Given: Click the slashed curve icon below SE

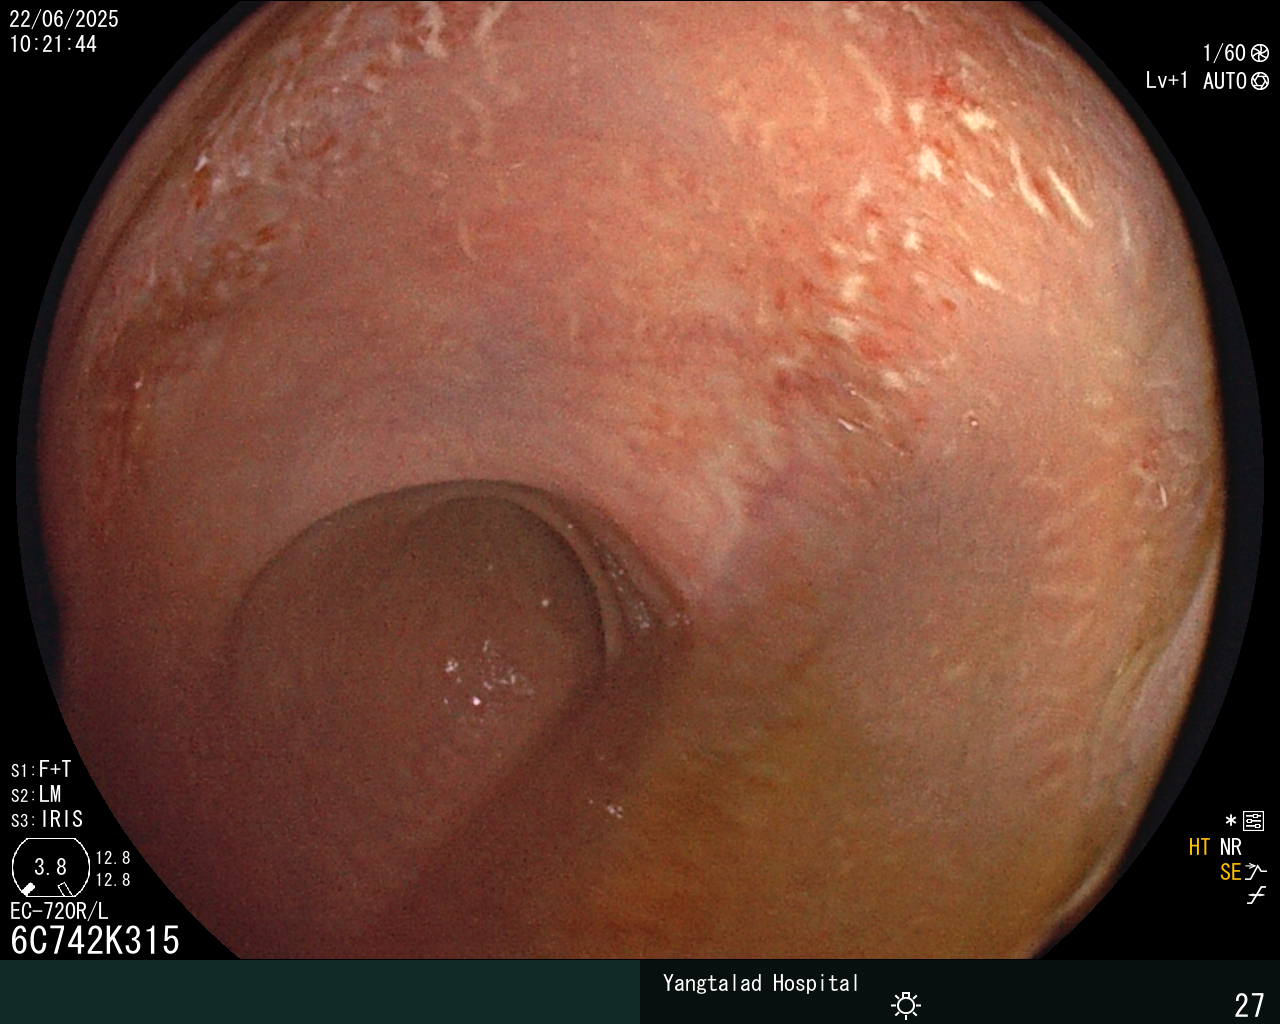Looking at the screenshot, I should (1256, 896).
